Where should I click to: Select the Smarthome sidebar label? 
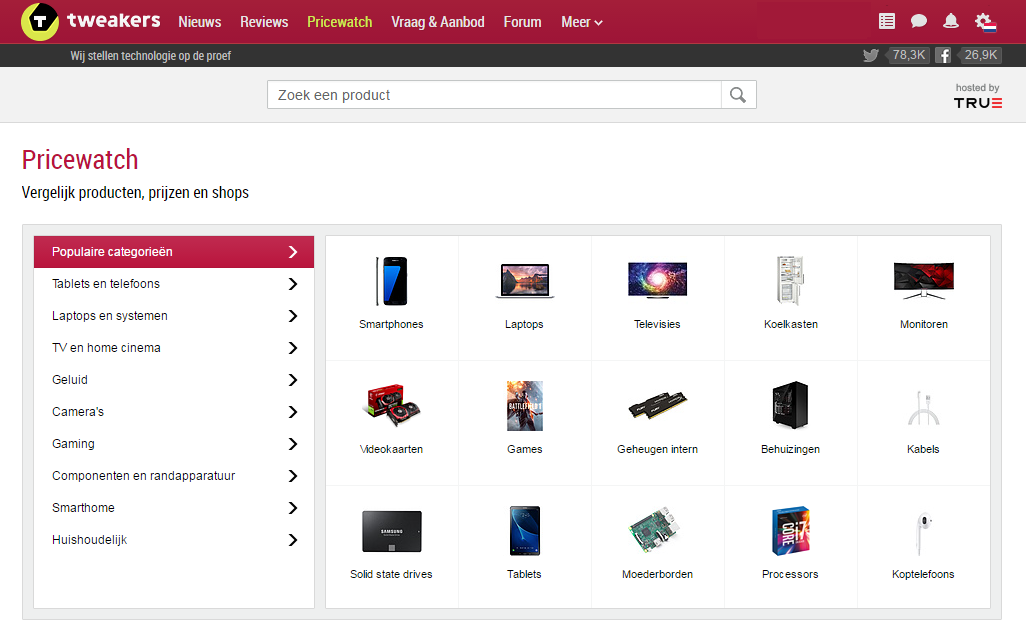(x=83, y=508)
